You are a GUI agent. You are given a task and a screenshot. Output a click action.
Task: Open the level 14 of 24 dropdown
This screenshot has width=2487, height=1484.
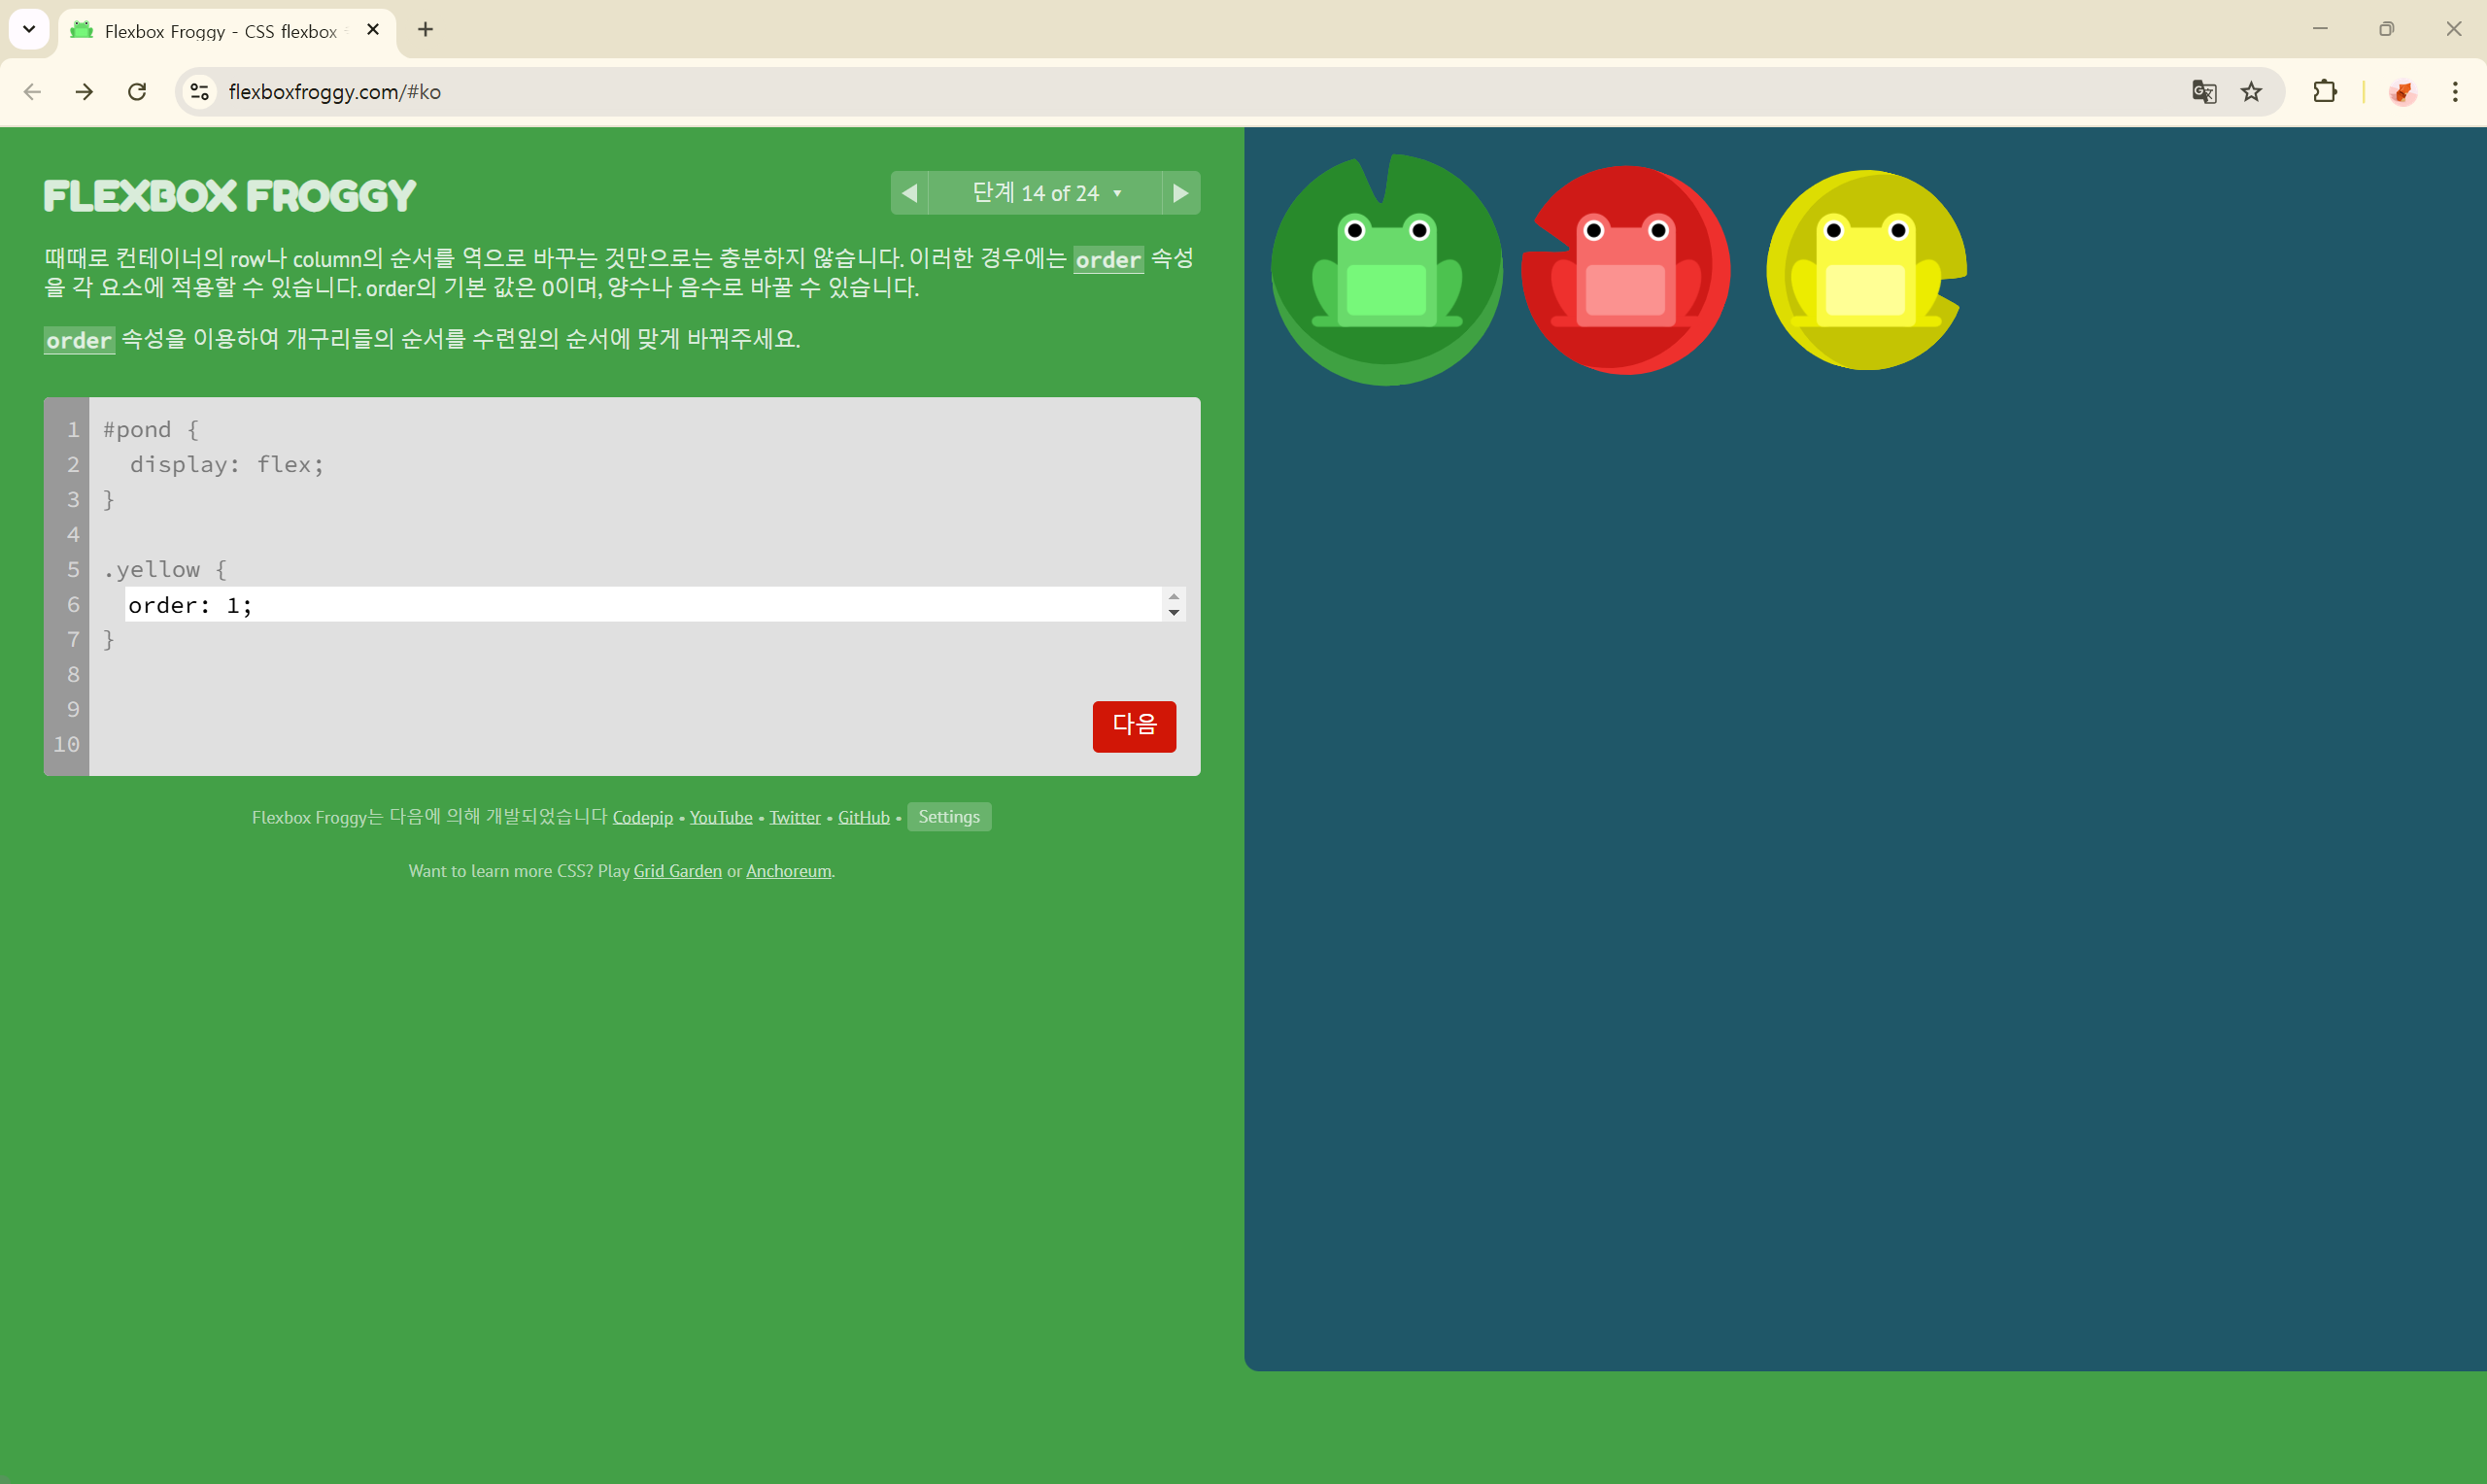point(1045,193)
